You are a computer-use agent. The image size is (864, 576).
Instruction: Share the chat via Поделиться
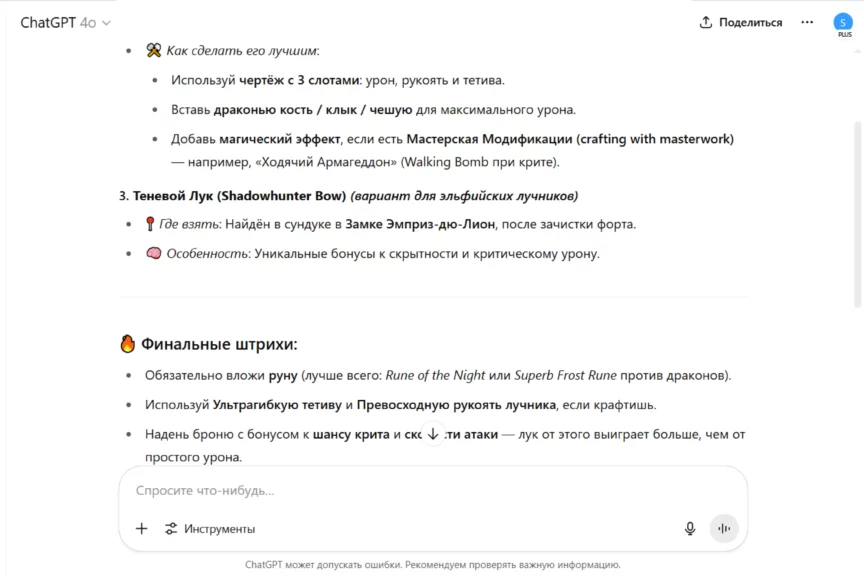tap(740, 22)
